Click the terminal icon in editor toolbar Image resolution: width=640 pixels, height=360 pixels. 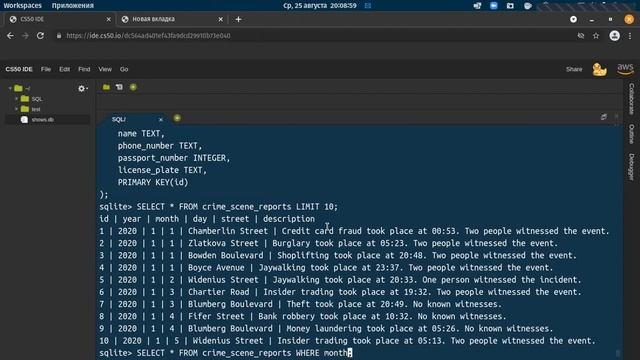[119, 87]
